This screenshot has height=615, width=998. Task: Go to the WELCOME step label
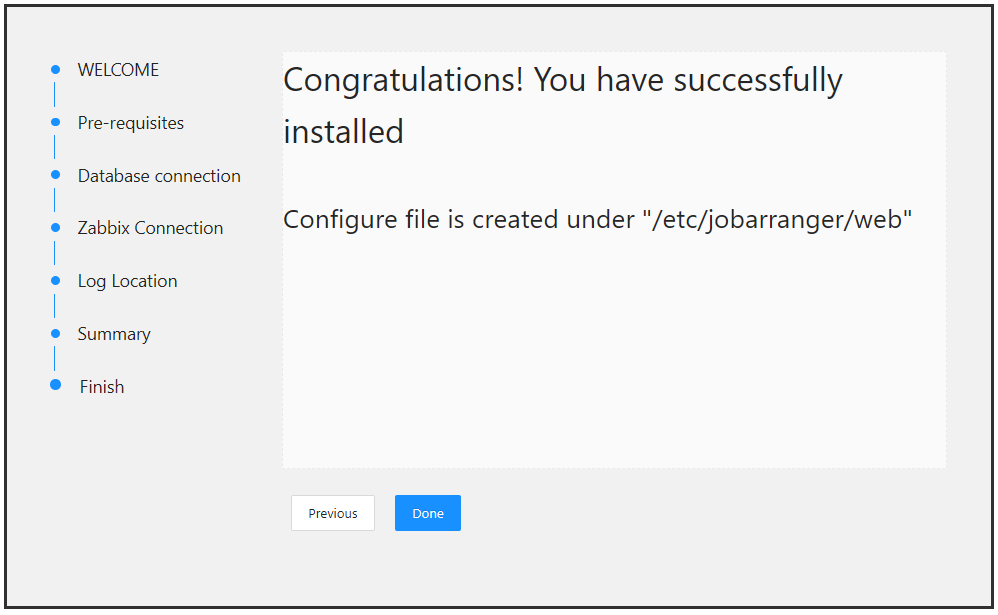(x=118, y=70)
